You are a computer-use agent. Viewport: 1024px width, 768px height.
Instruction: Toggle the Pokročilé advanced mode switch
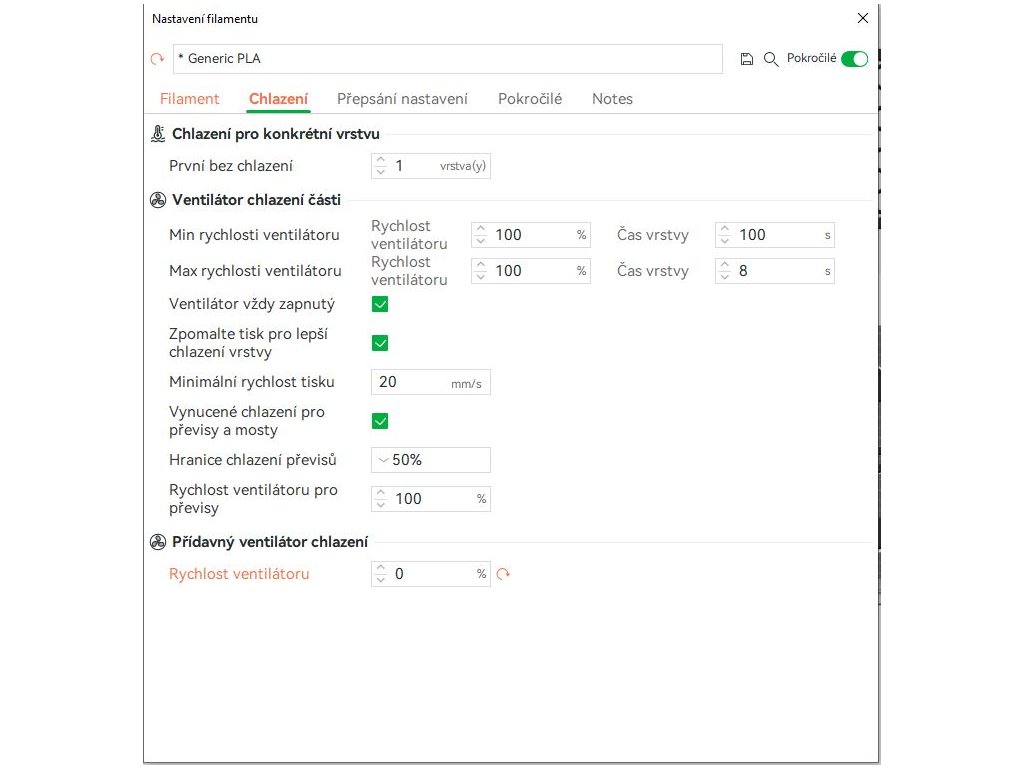click(x=854, y=59)
